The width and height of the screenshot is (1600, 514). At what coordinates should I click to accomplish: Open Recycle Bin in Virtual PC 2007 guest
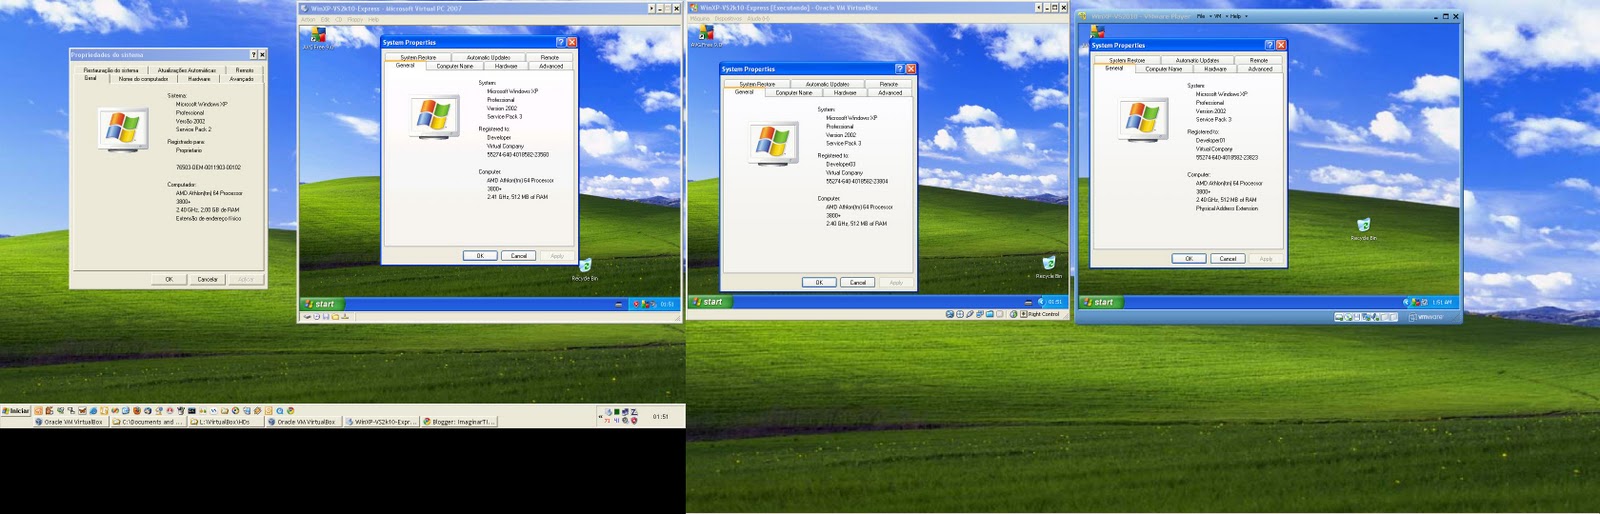(585, 267)
